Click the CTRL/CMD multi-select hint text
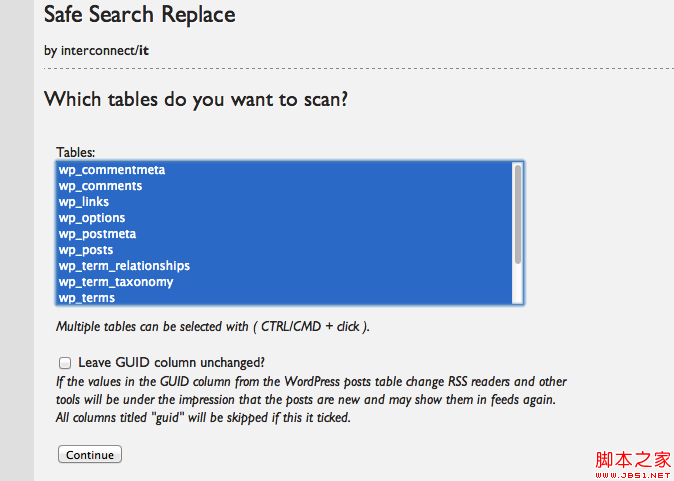The width and height of the screenshot is (674, 481). [x=213, y=327]
